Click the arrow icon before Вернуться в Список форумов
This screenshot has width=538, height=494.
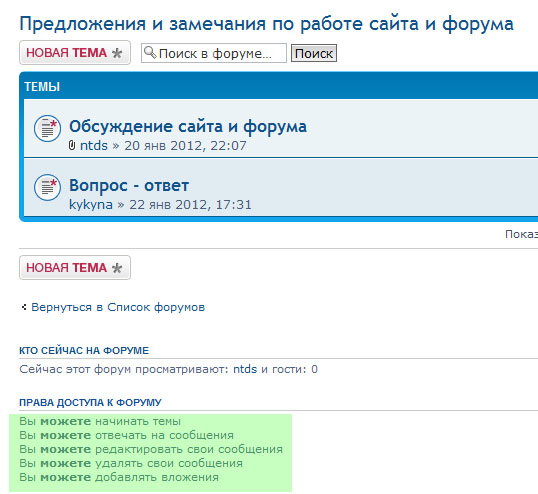coord(24,307)
